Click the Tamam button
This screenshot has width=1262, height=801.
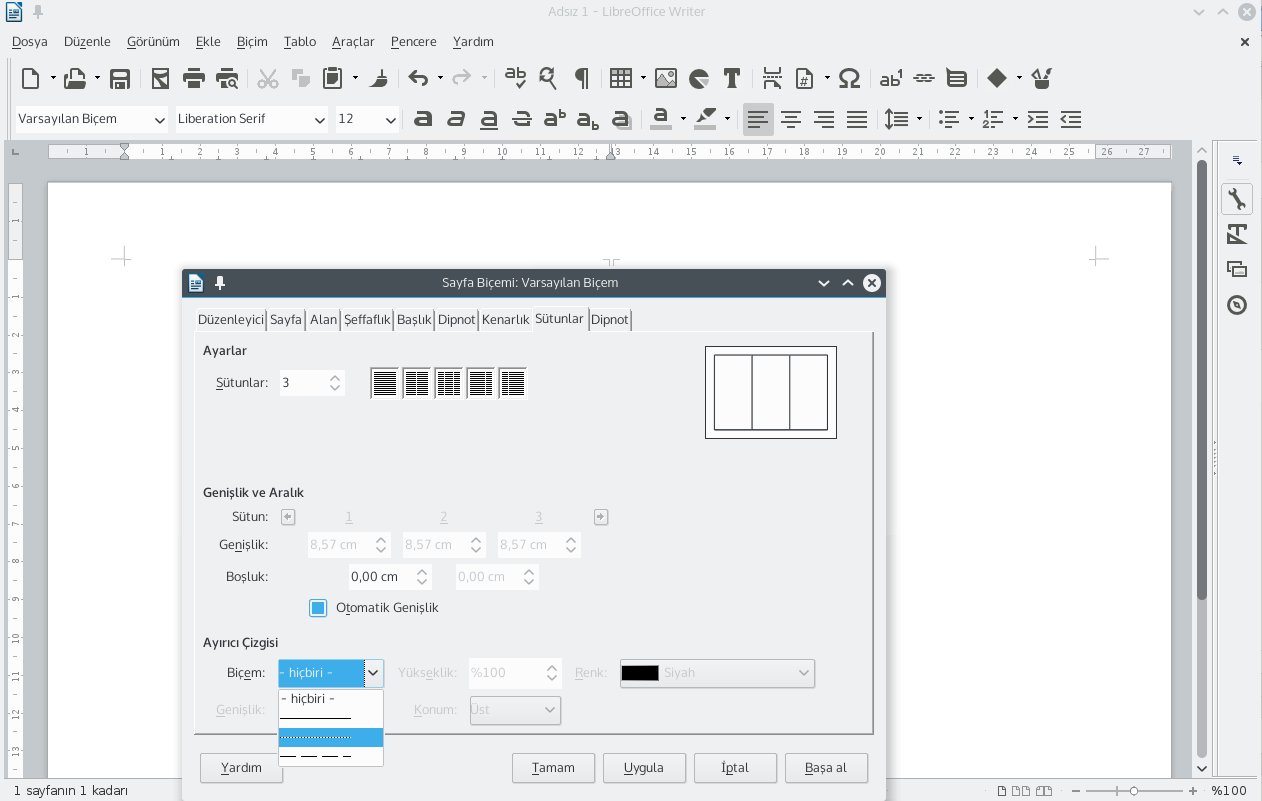pos(553,768)
